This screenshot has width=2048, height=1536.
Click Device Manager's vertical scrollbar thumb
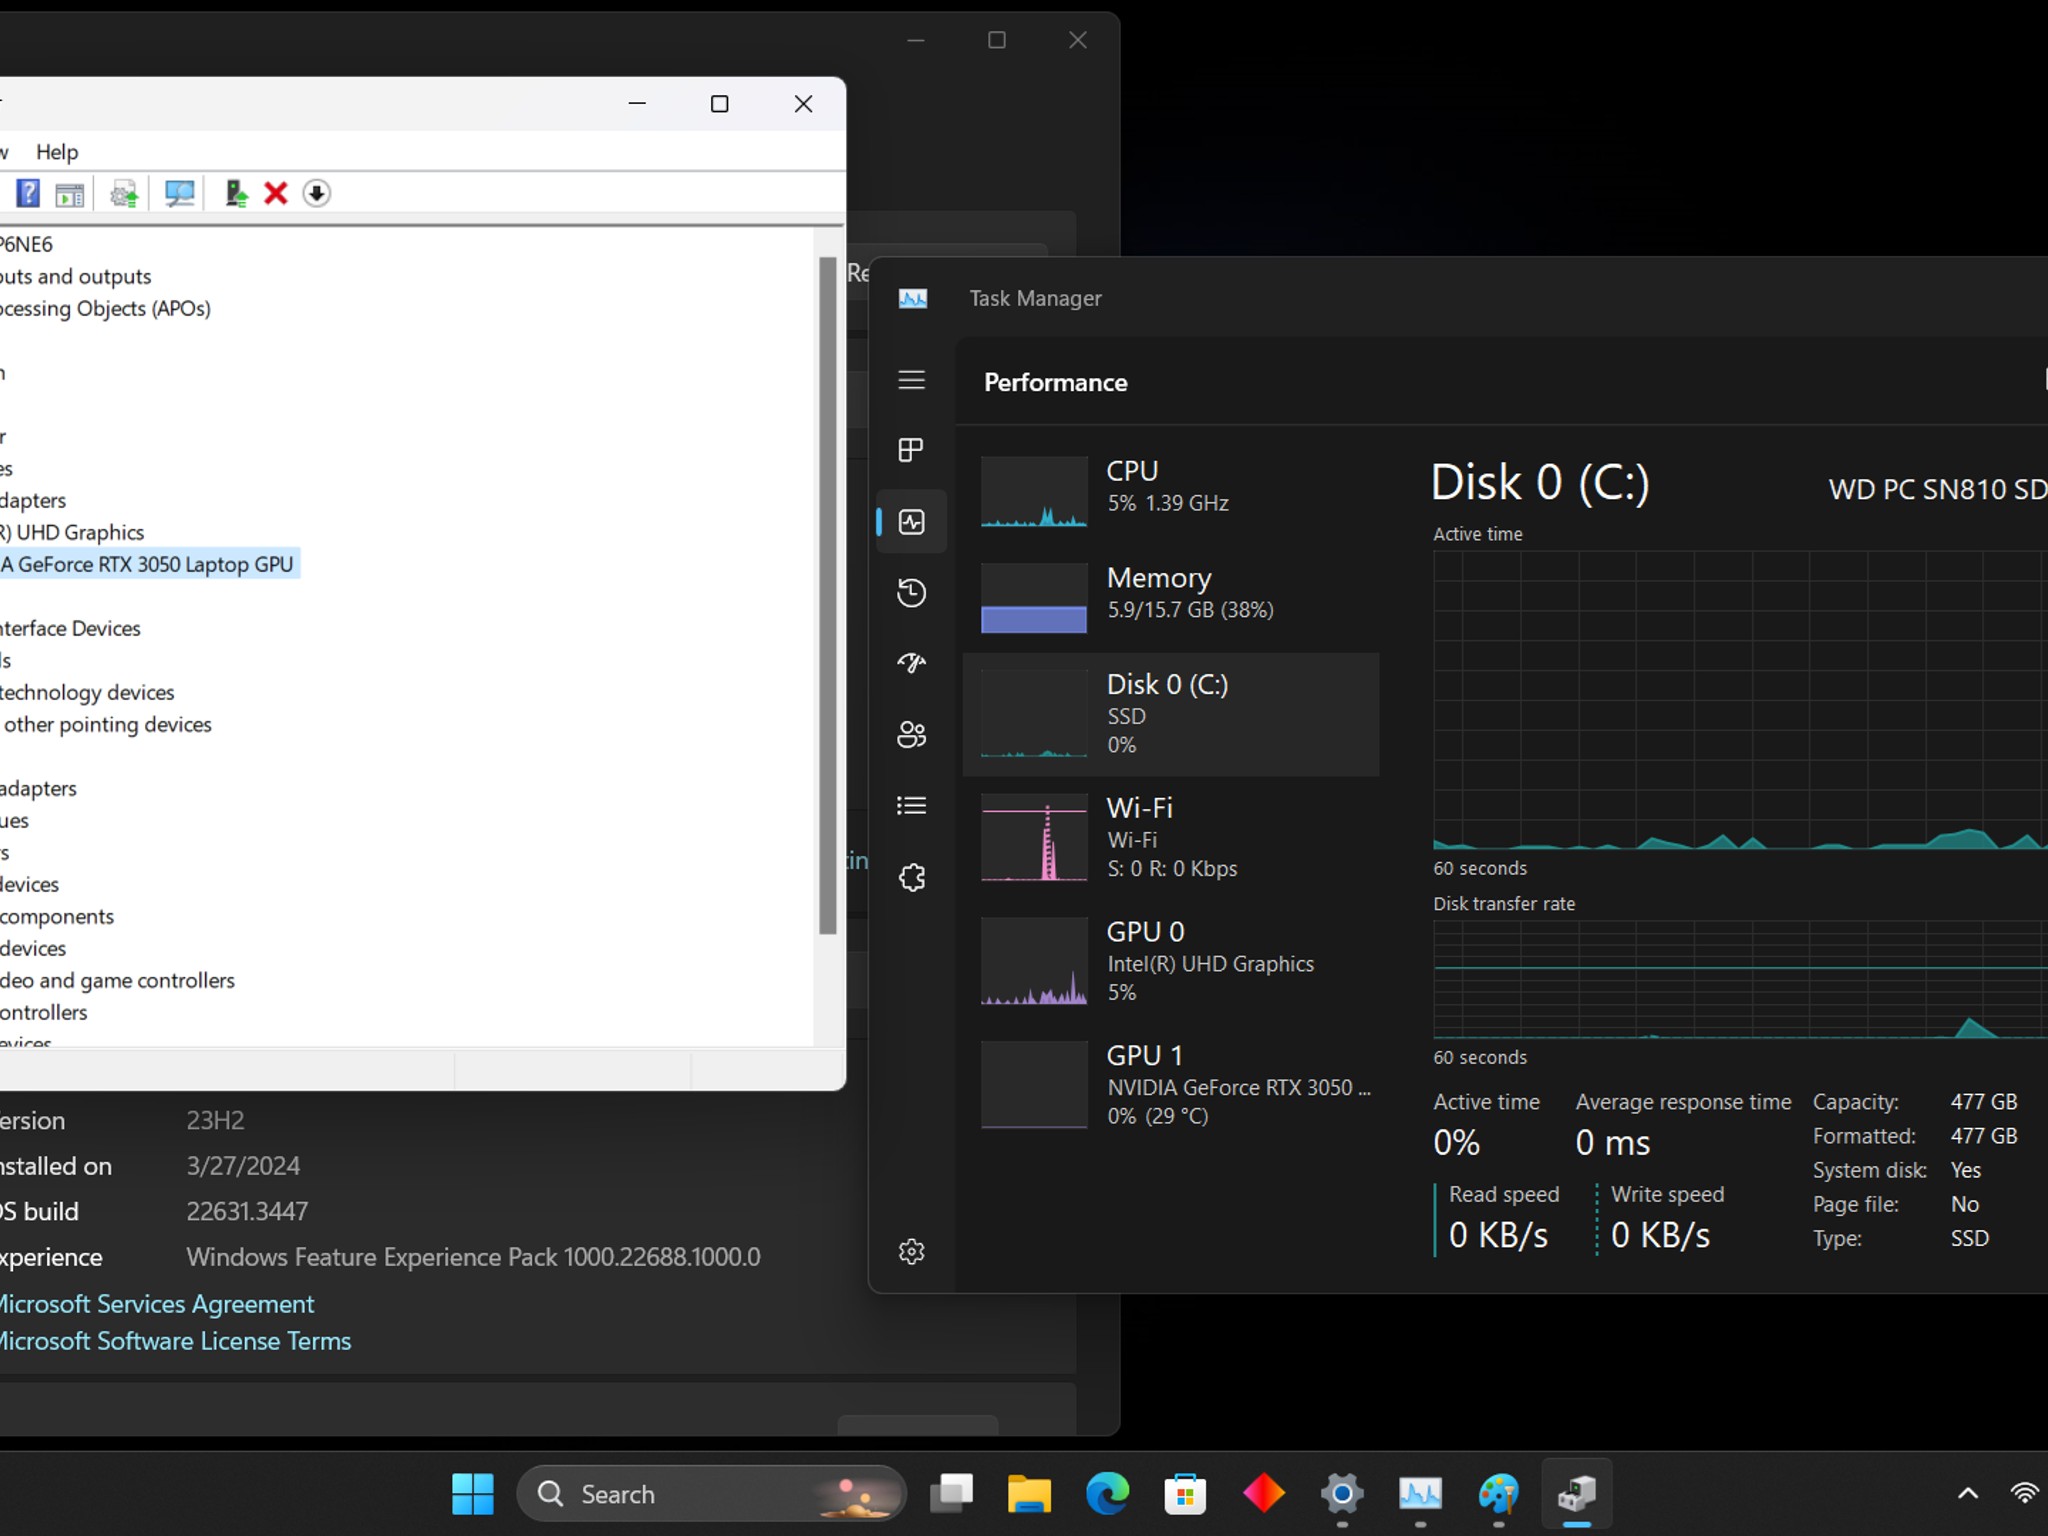click(x=827, y=595)
